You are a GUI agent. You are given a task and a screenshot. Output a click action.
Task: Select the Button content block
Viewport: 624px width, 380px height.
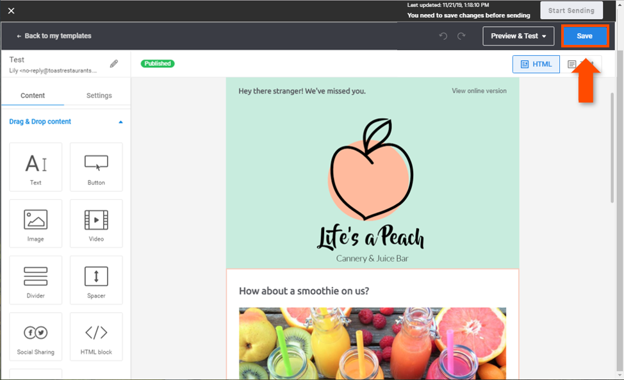(x=96, y=167)
